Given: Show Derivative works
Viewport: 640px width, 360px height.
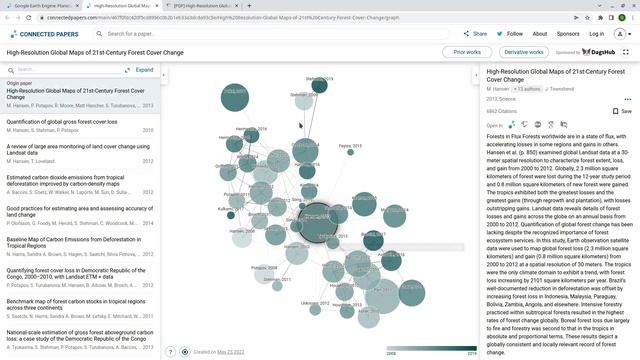Looking at the screenshot, I should pyautogui.click(x=524, y=52).
